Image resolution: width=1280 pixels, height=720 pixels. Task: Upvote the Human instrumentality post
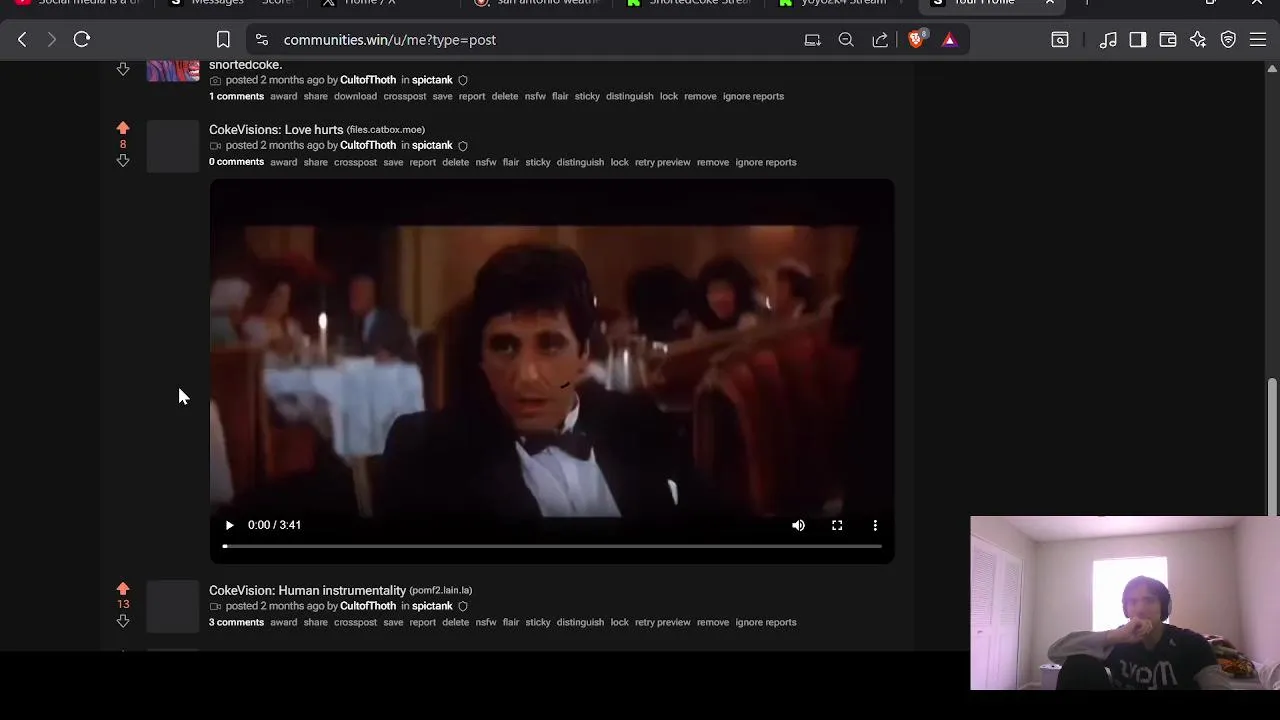(123, 589)
